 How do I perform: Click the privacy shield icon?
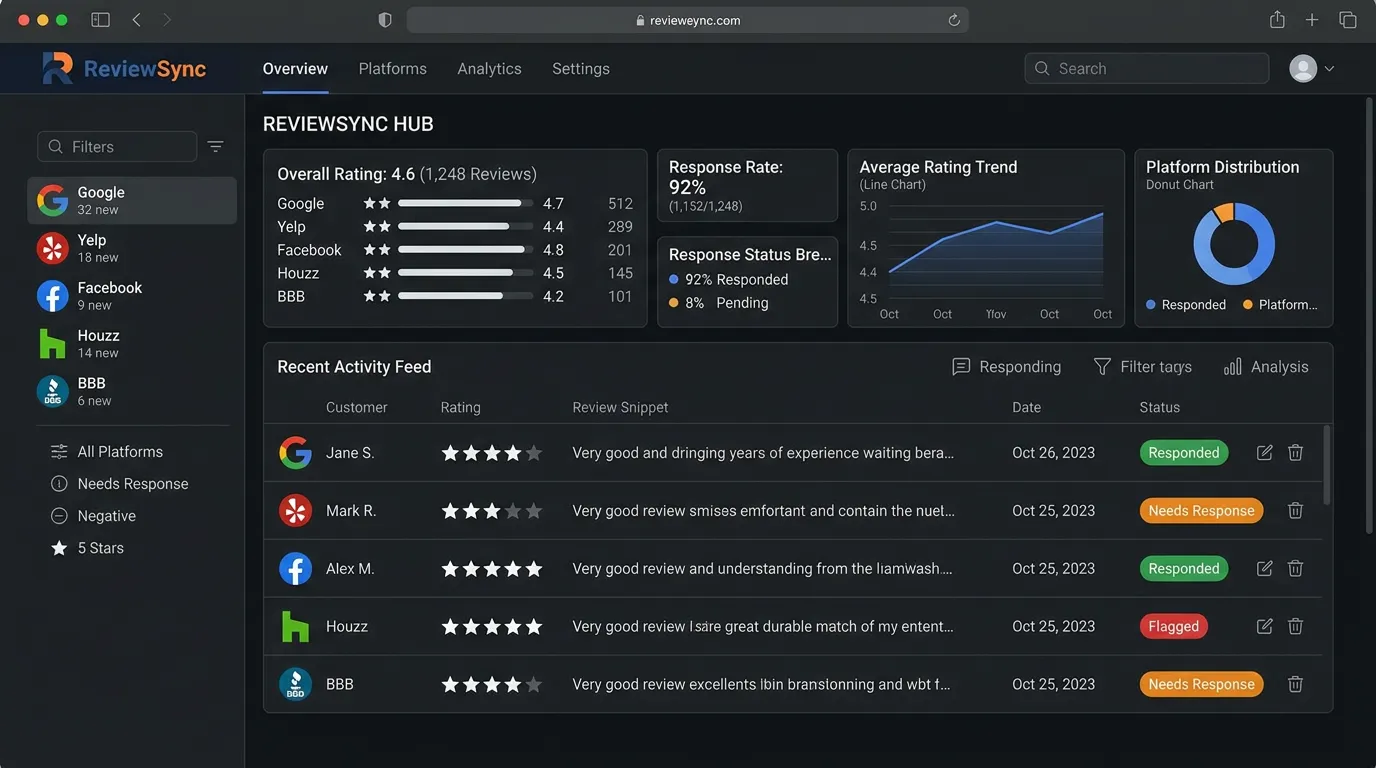tap(385, 20)
